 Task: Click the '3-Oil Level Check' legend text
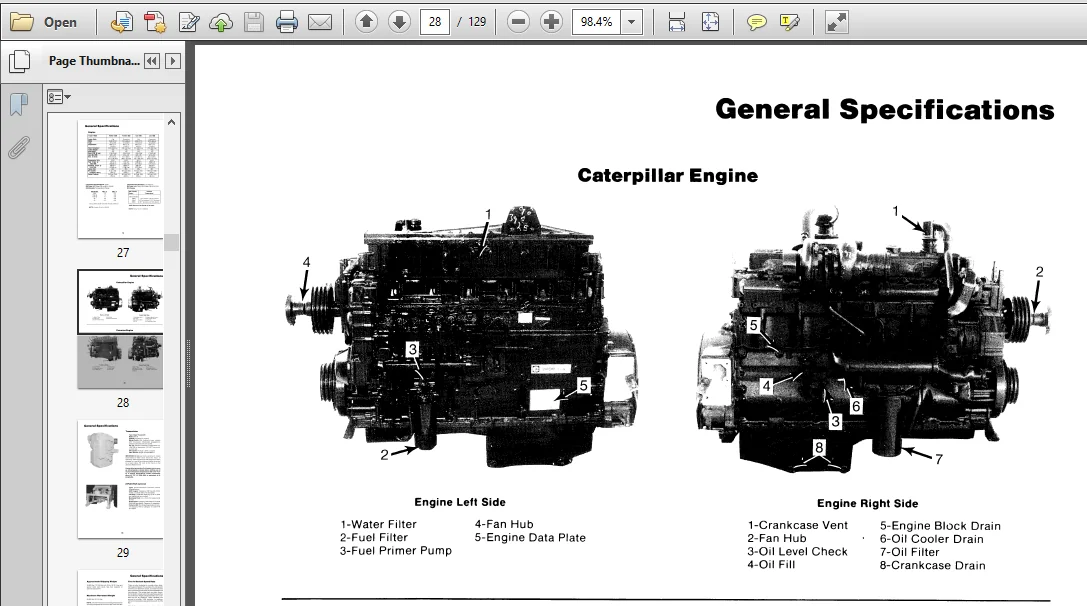pyautogui.click(x=797, y=551)
